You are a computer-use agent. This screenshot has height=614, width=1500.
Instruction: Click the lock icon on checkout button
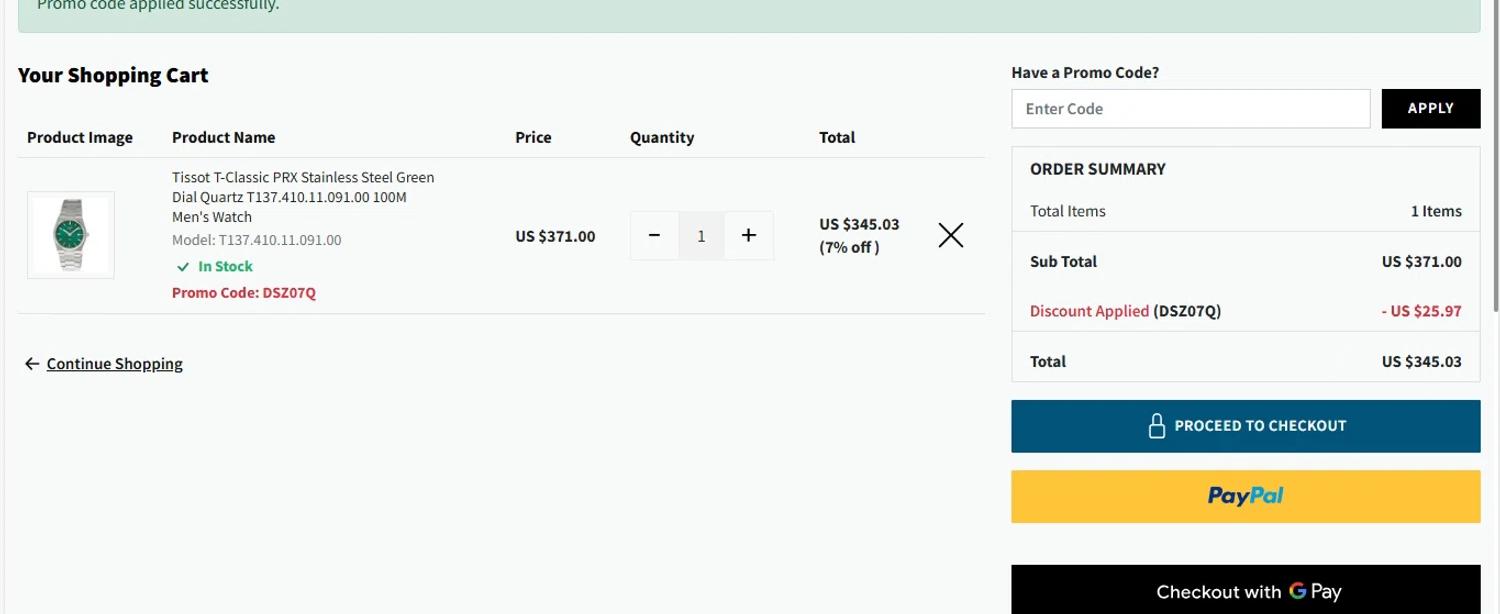tap(1157, 426)
